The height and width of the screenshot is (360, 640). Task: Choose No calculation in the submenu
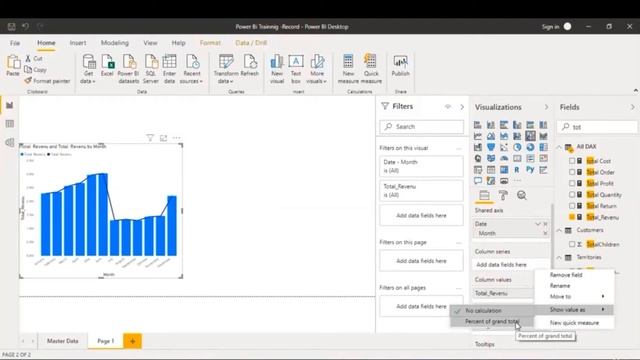[491, 311]
